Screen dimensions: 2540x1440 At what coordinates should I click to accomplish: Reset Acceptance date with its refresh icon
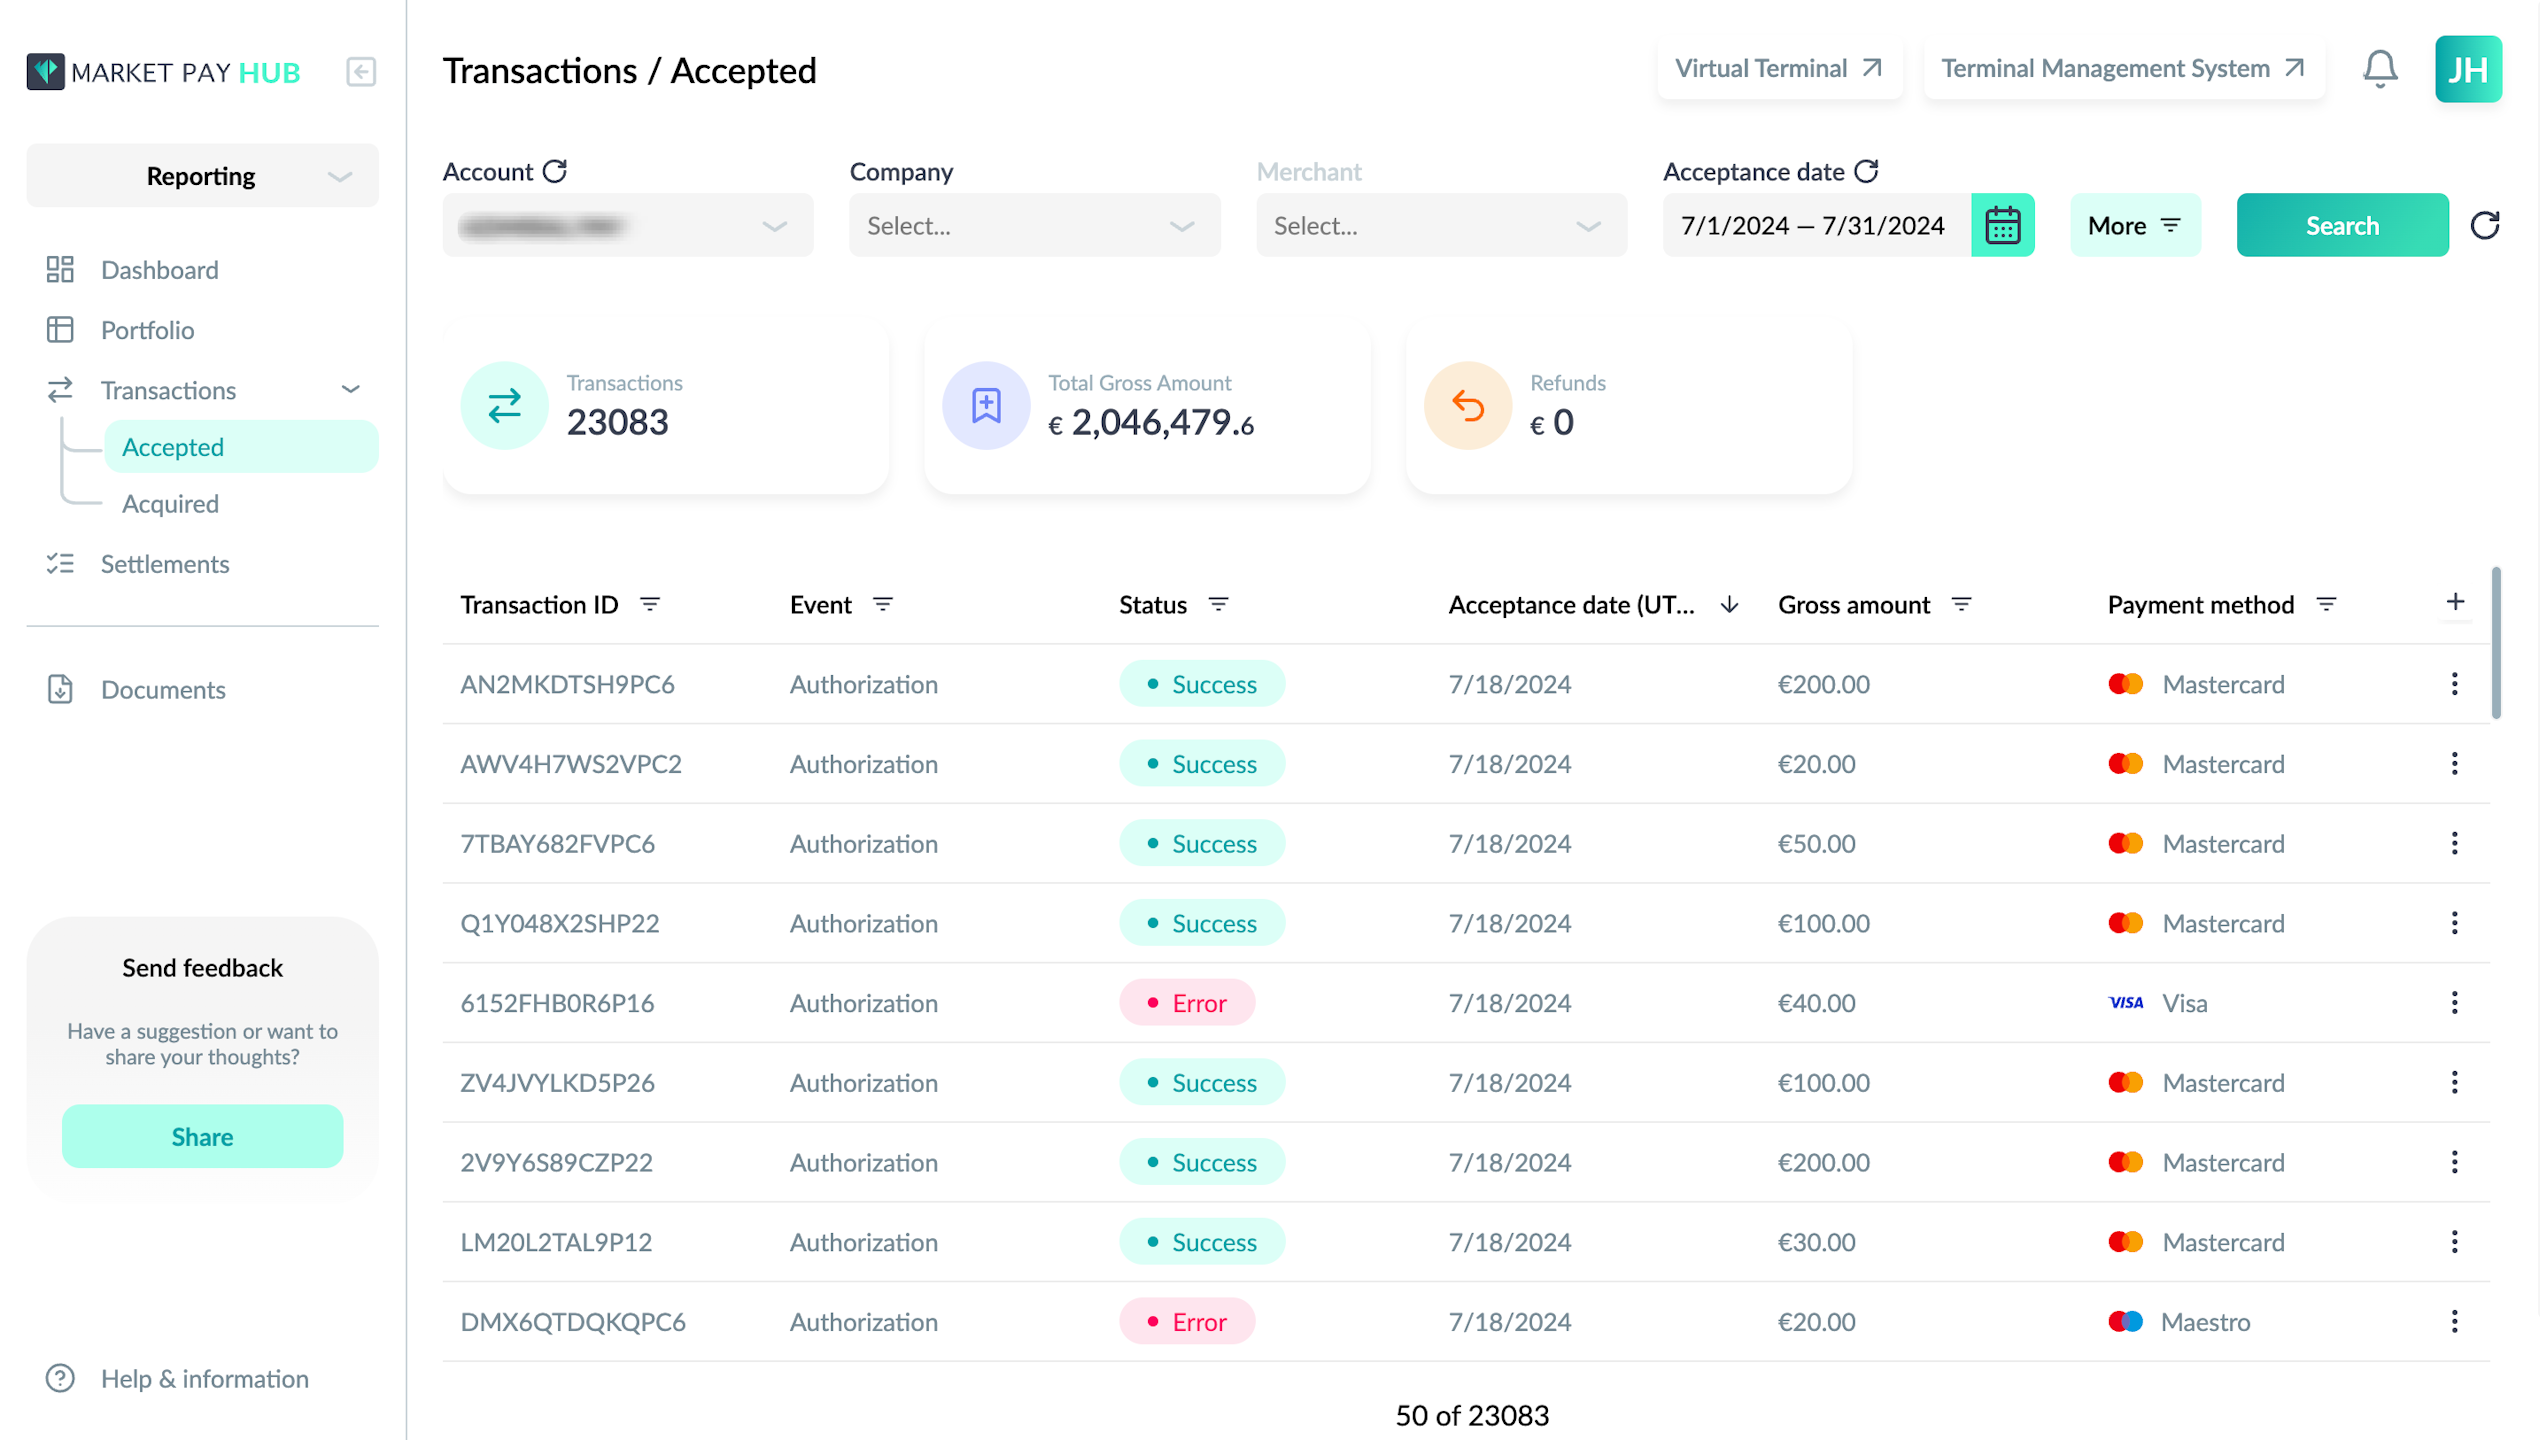pos(1866,171)
